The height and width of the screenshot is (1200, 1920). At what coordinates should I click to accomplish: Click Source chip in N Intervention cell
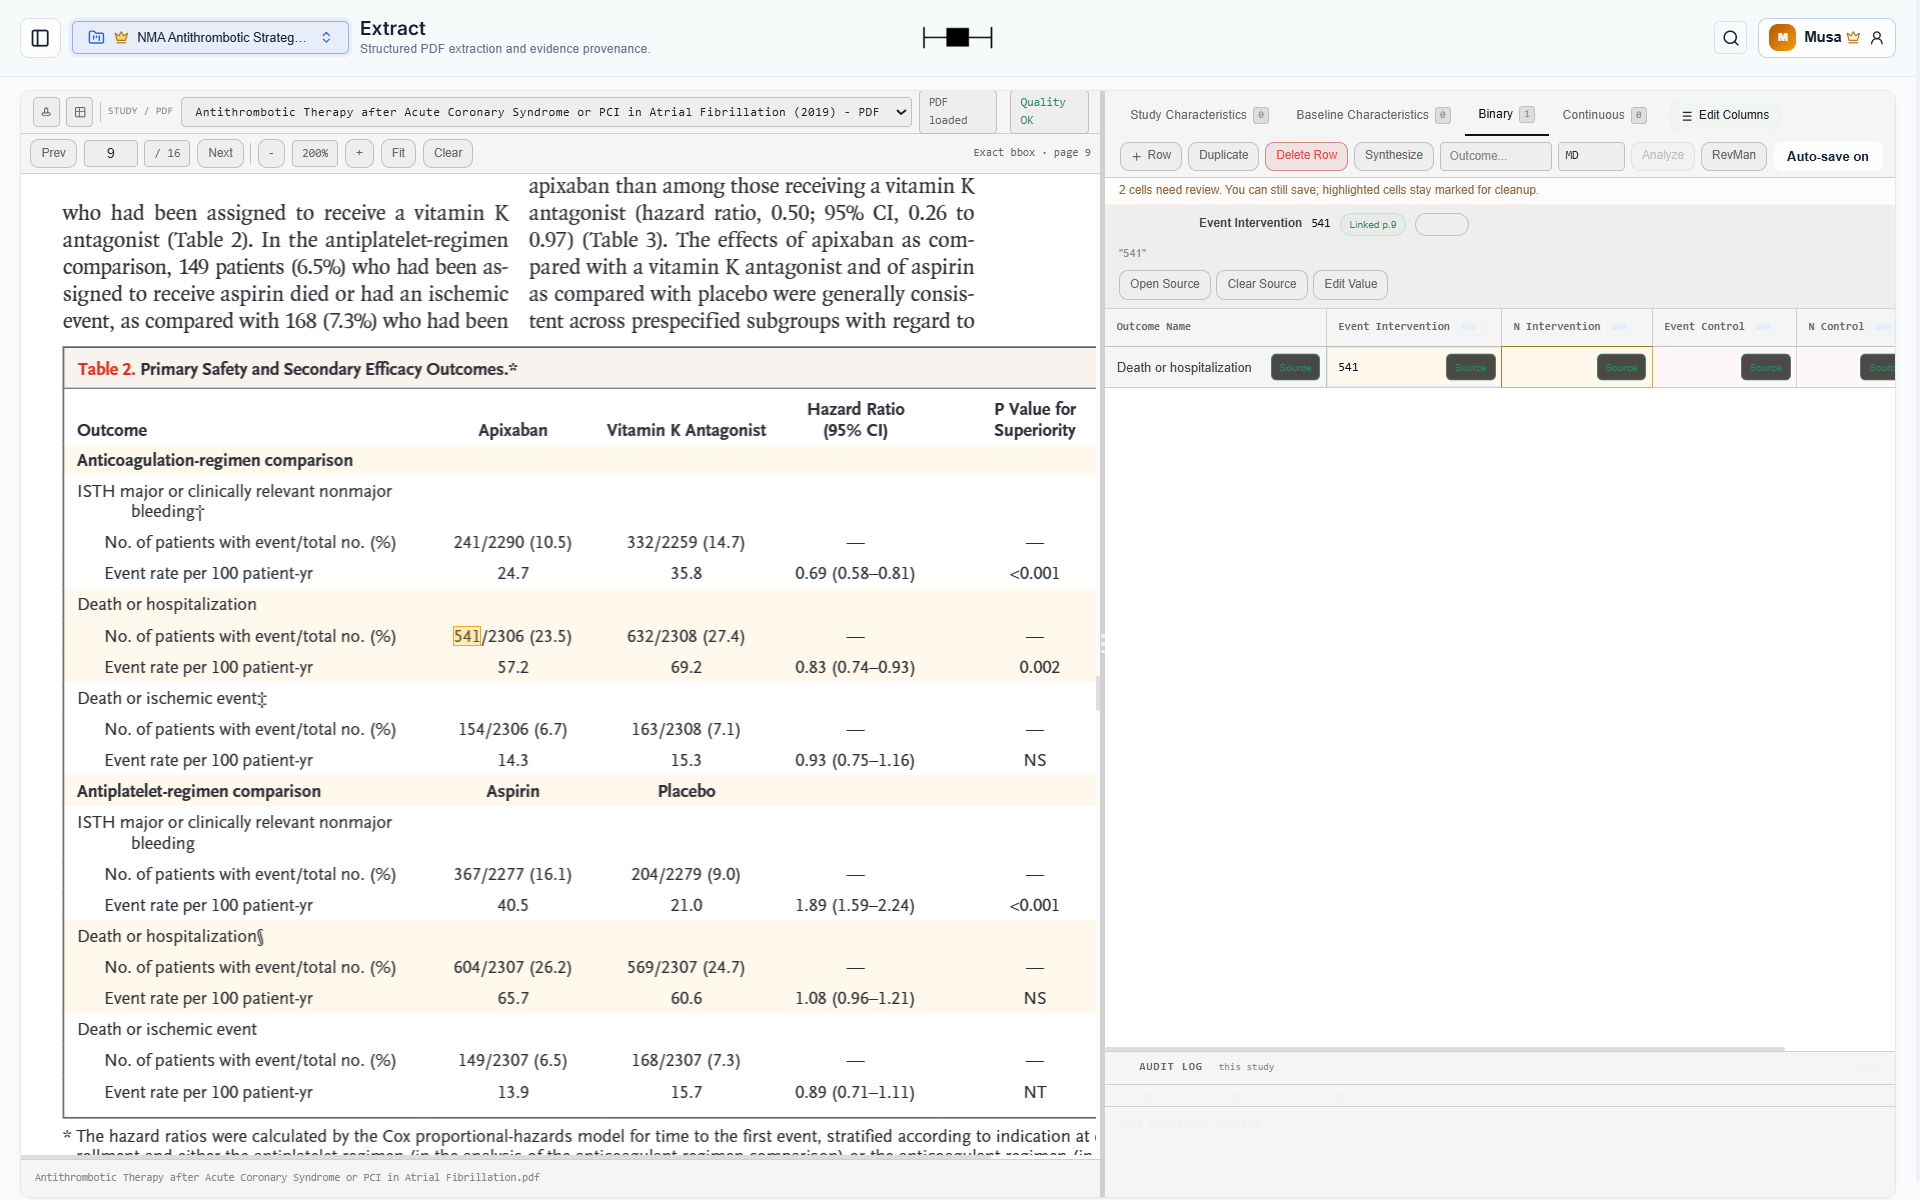1621,368
